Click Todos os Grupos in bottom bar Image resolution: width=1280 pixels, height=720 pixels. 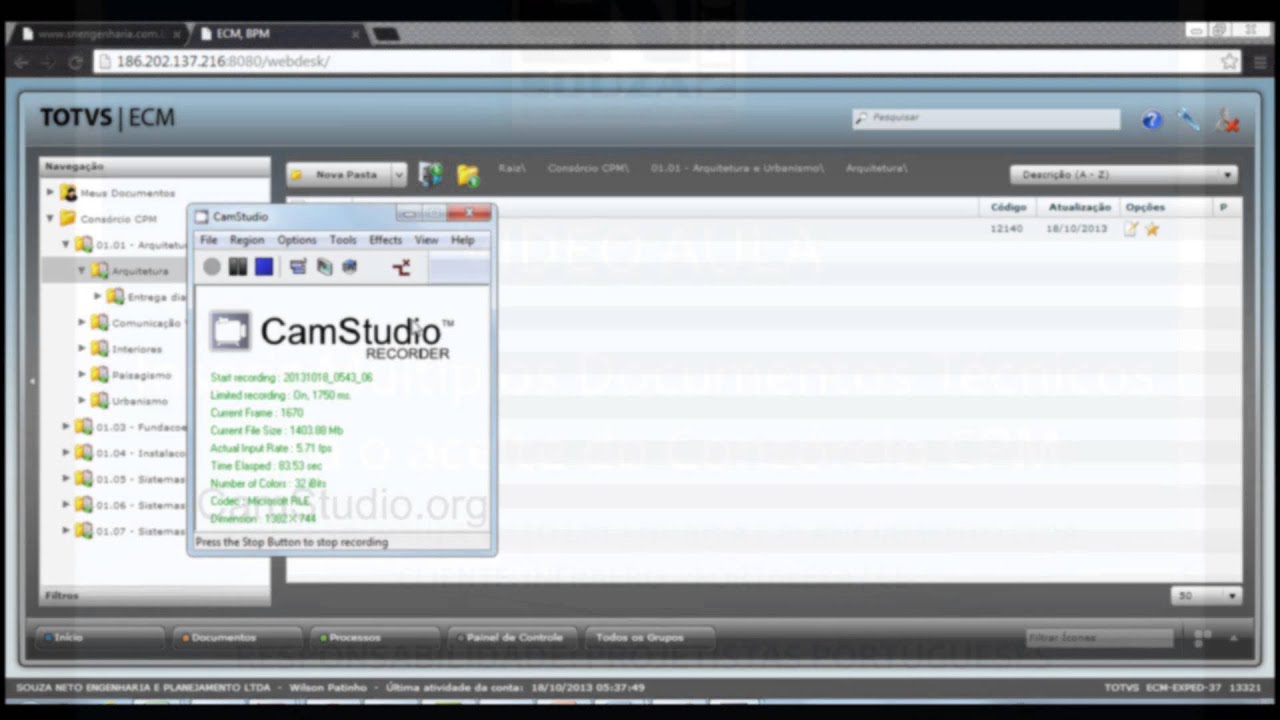click(x=650, y=637)
